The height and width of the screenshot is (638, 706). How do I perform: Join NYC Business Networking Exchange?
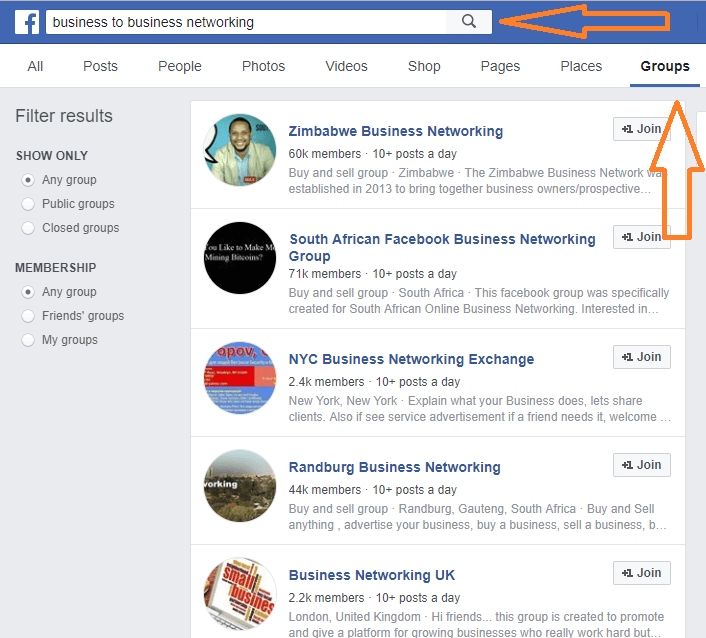point(642,357)
